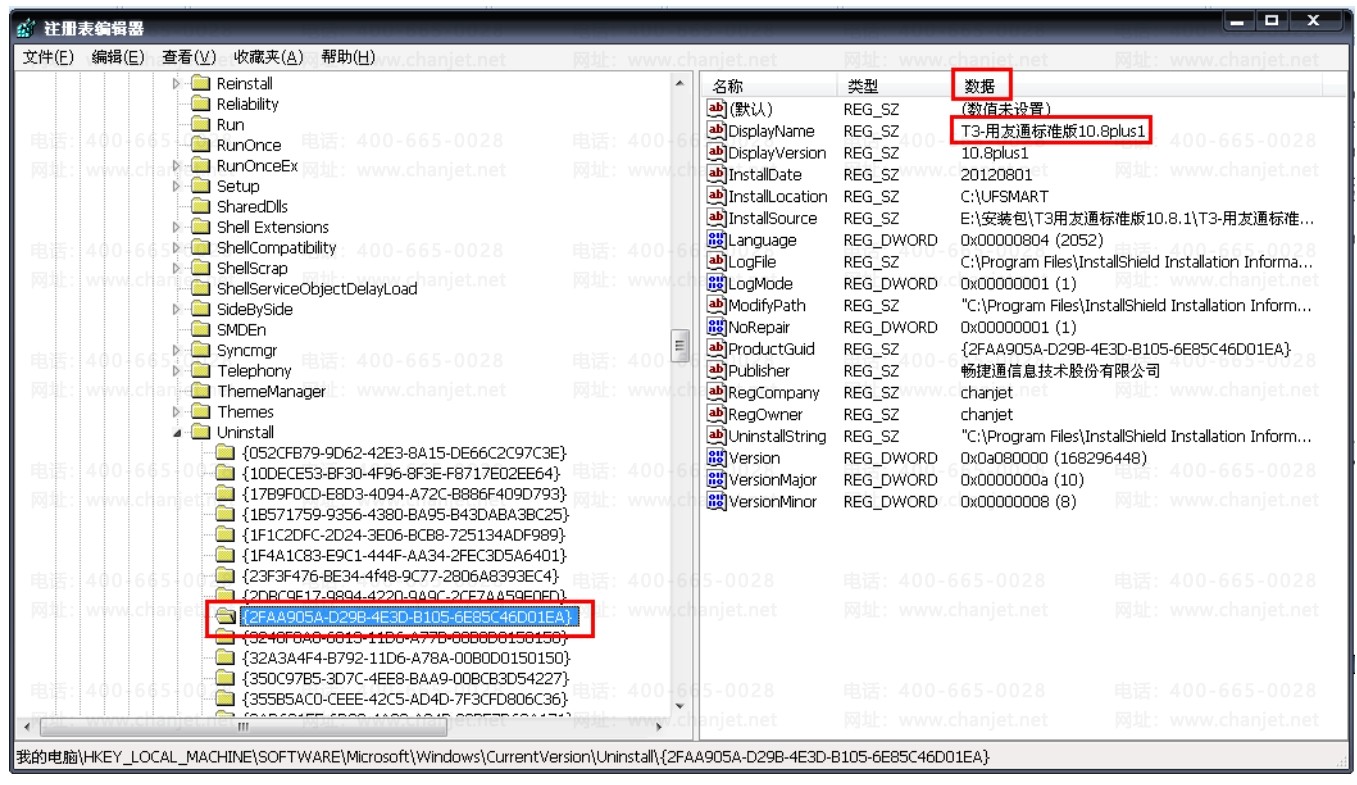Select key {350C97B5-3D7C-4EE8-BAA9-00BCB3D54227}

tap(405, 678)
